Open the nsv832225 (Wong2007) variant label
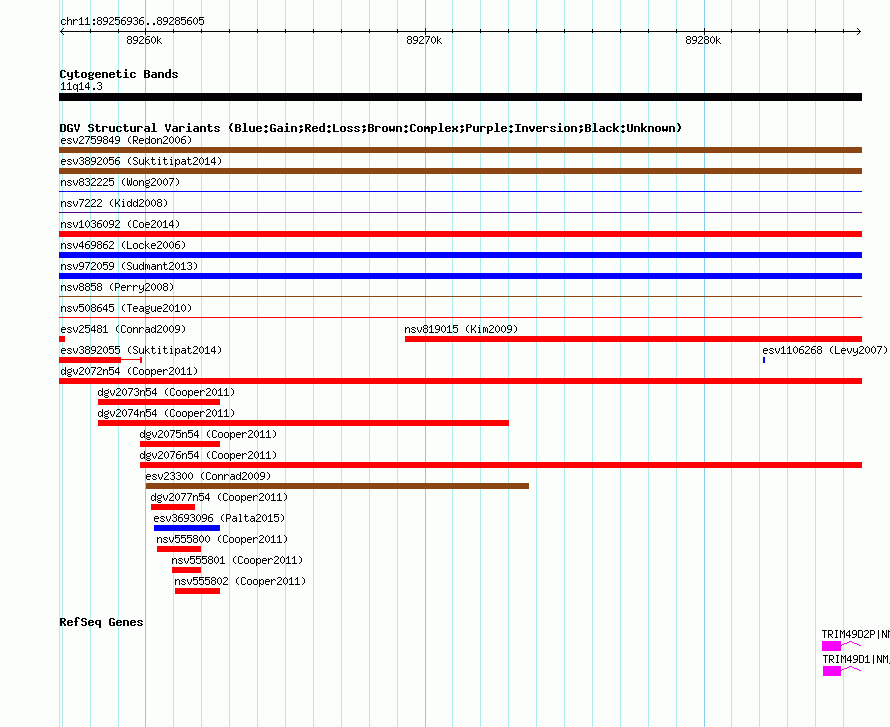Screen dimensions: 890x727 [x=120, y=182]
